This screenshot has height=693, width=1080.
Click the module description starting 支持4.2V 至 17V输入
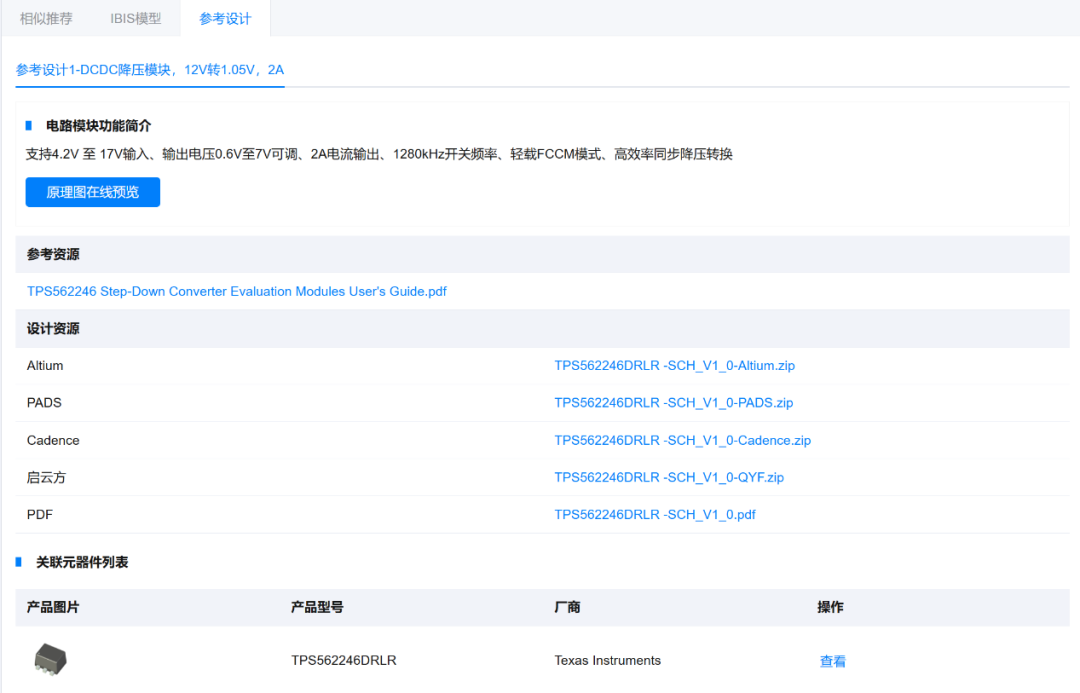tap(379, 154)
